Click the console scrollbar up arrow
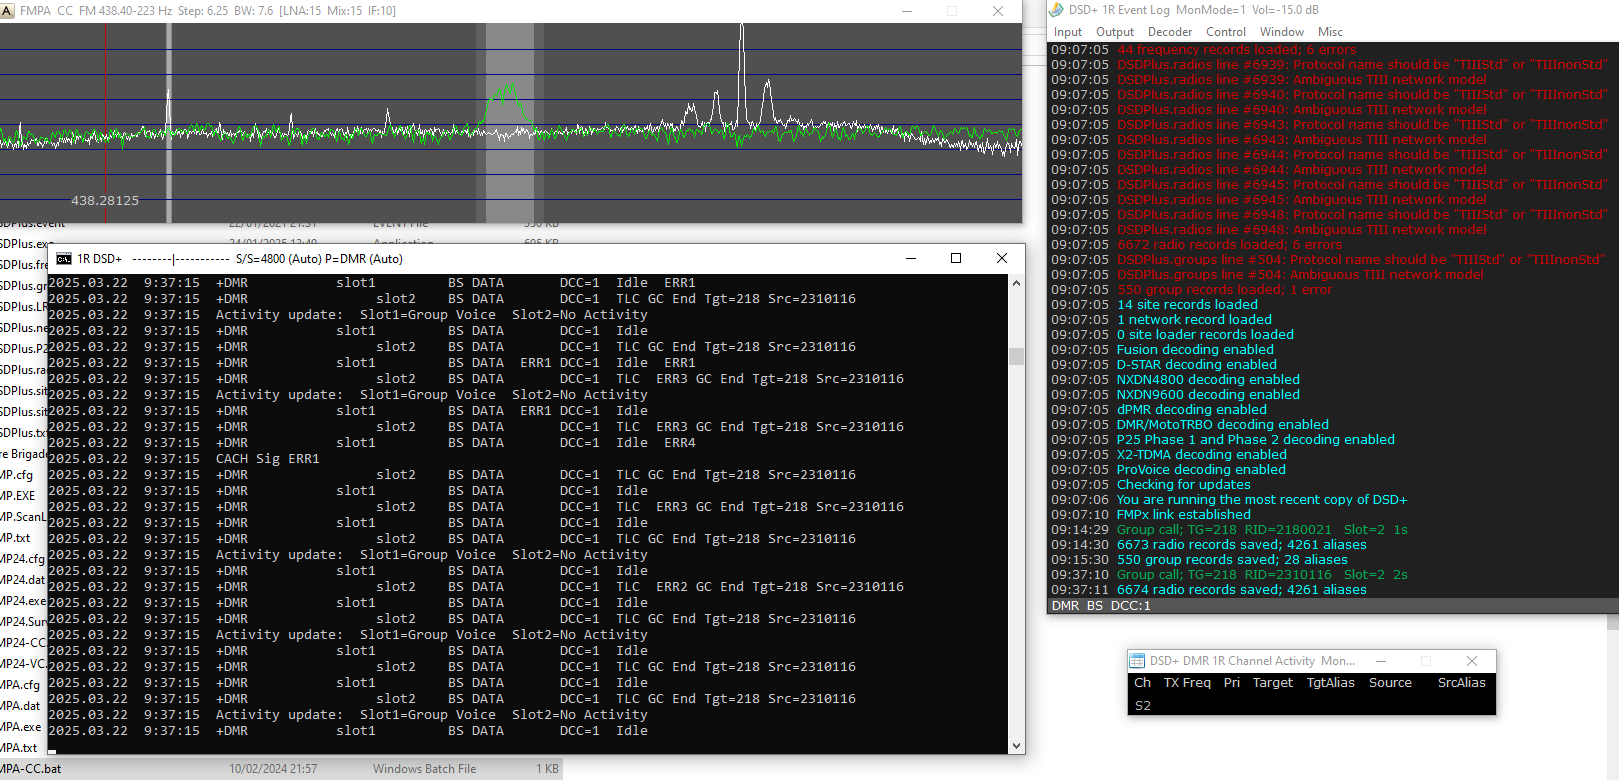 1017,283
